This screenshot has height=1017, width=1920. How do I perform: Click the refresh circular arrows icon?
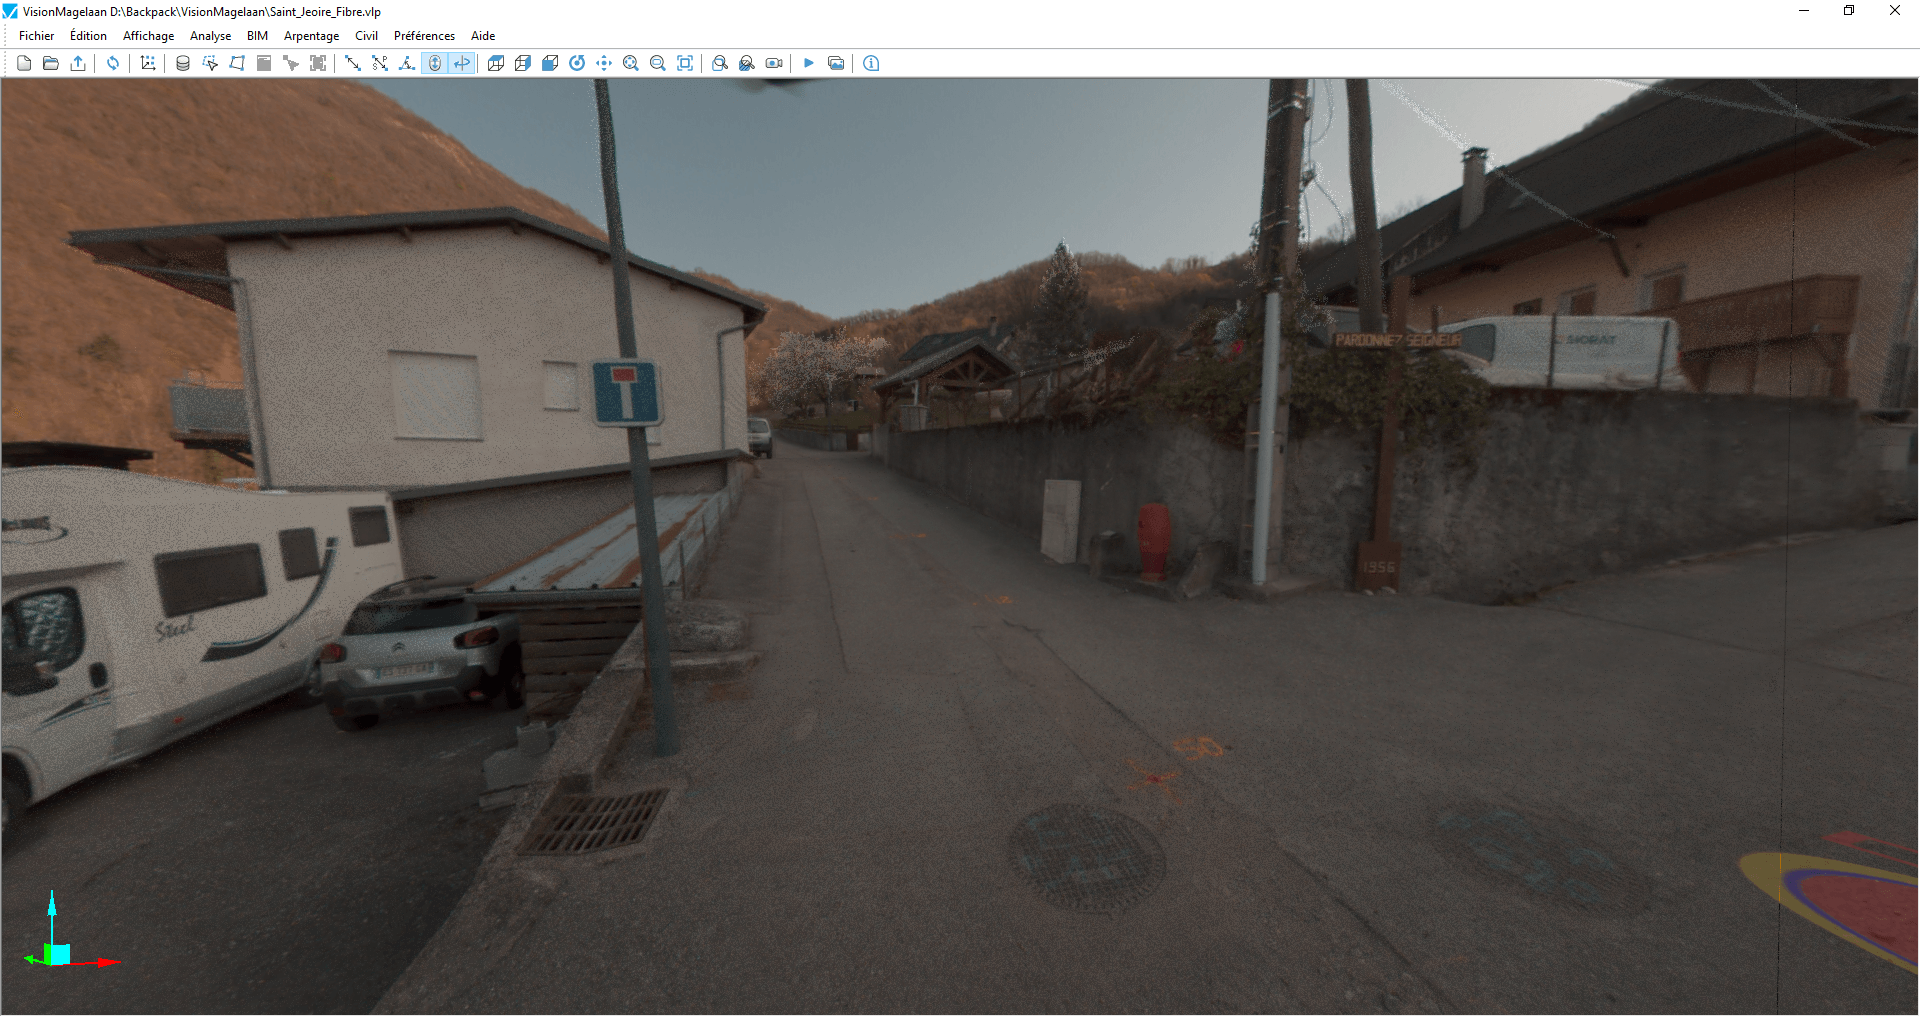click(113, 63)
